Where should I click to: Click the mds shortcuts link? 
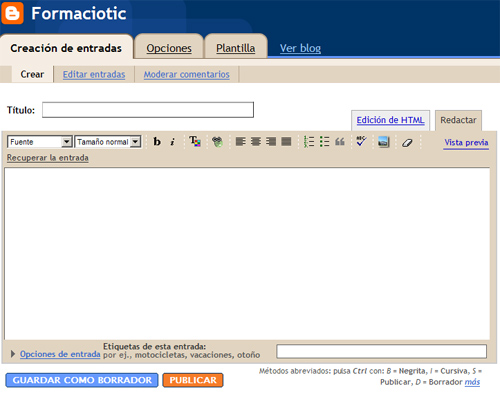pos(472,382)
